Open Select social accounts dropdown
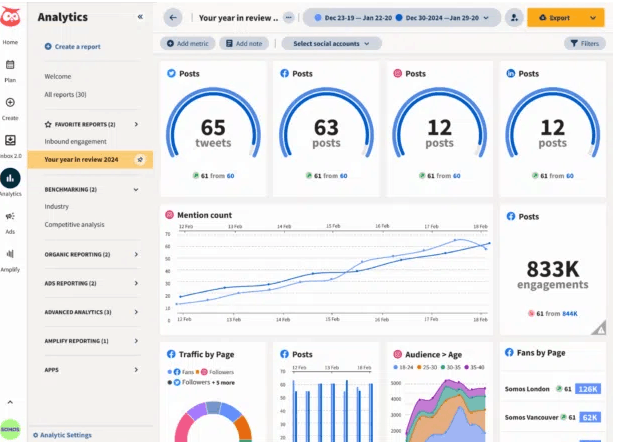 coord(331,43)
